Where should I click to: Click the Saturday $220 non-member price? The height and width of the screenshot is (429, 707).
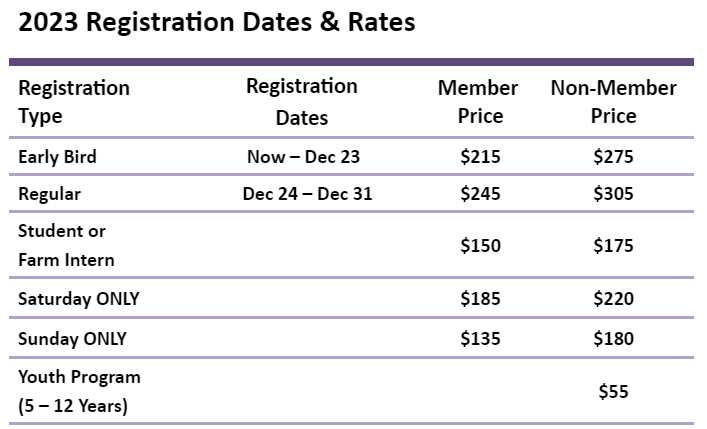click(613, 298)
